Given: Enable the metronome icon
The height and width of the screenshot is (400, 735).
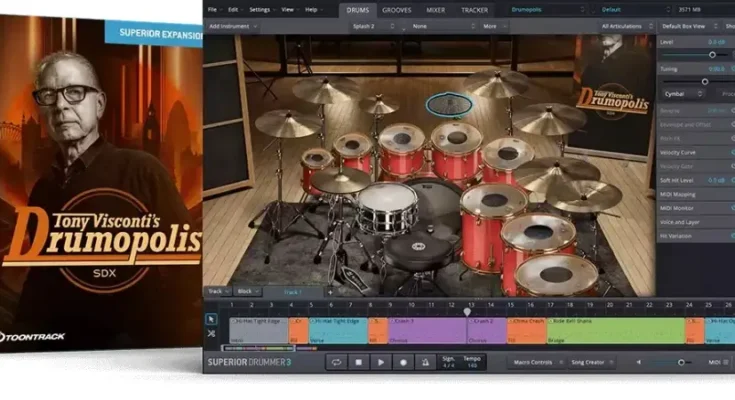Looking at the screenshot, I should pyautogui.click(x=429, y=361).
